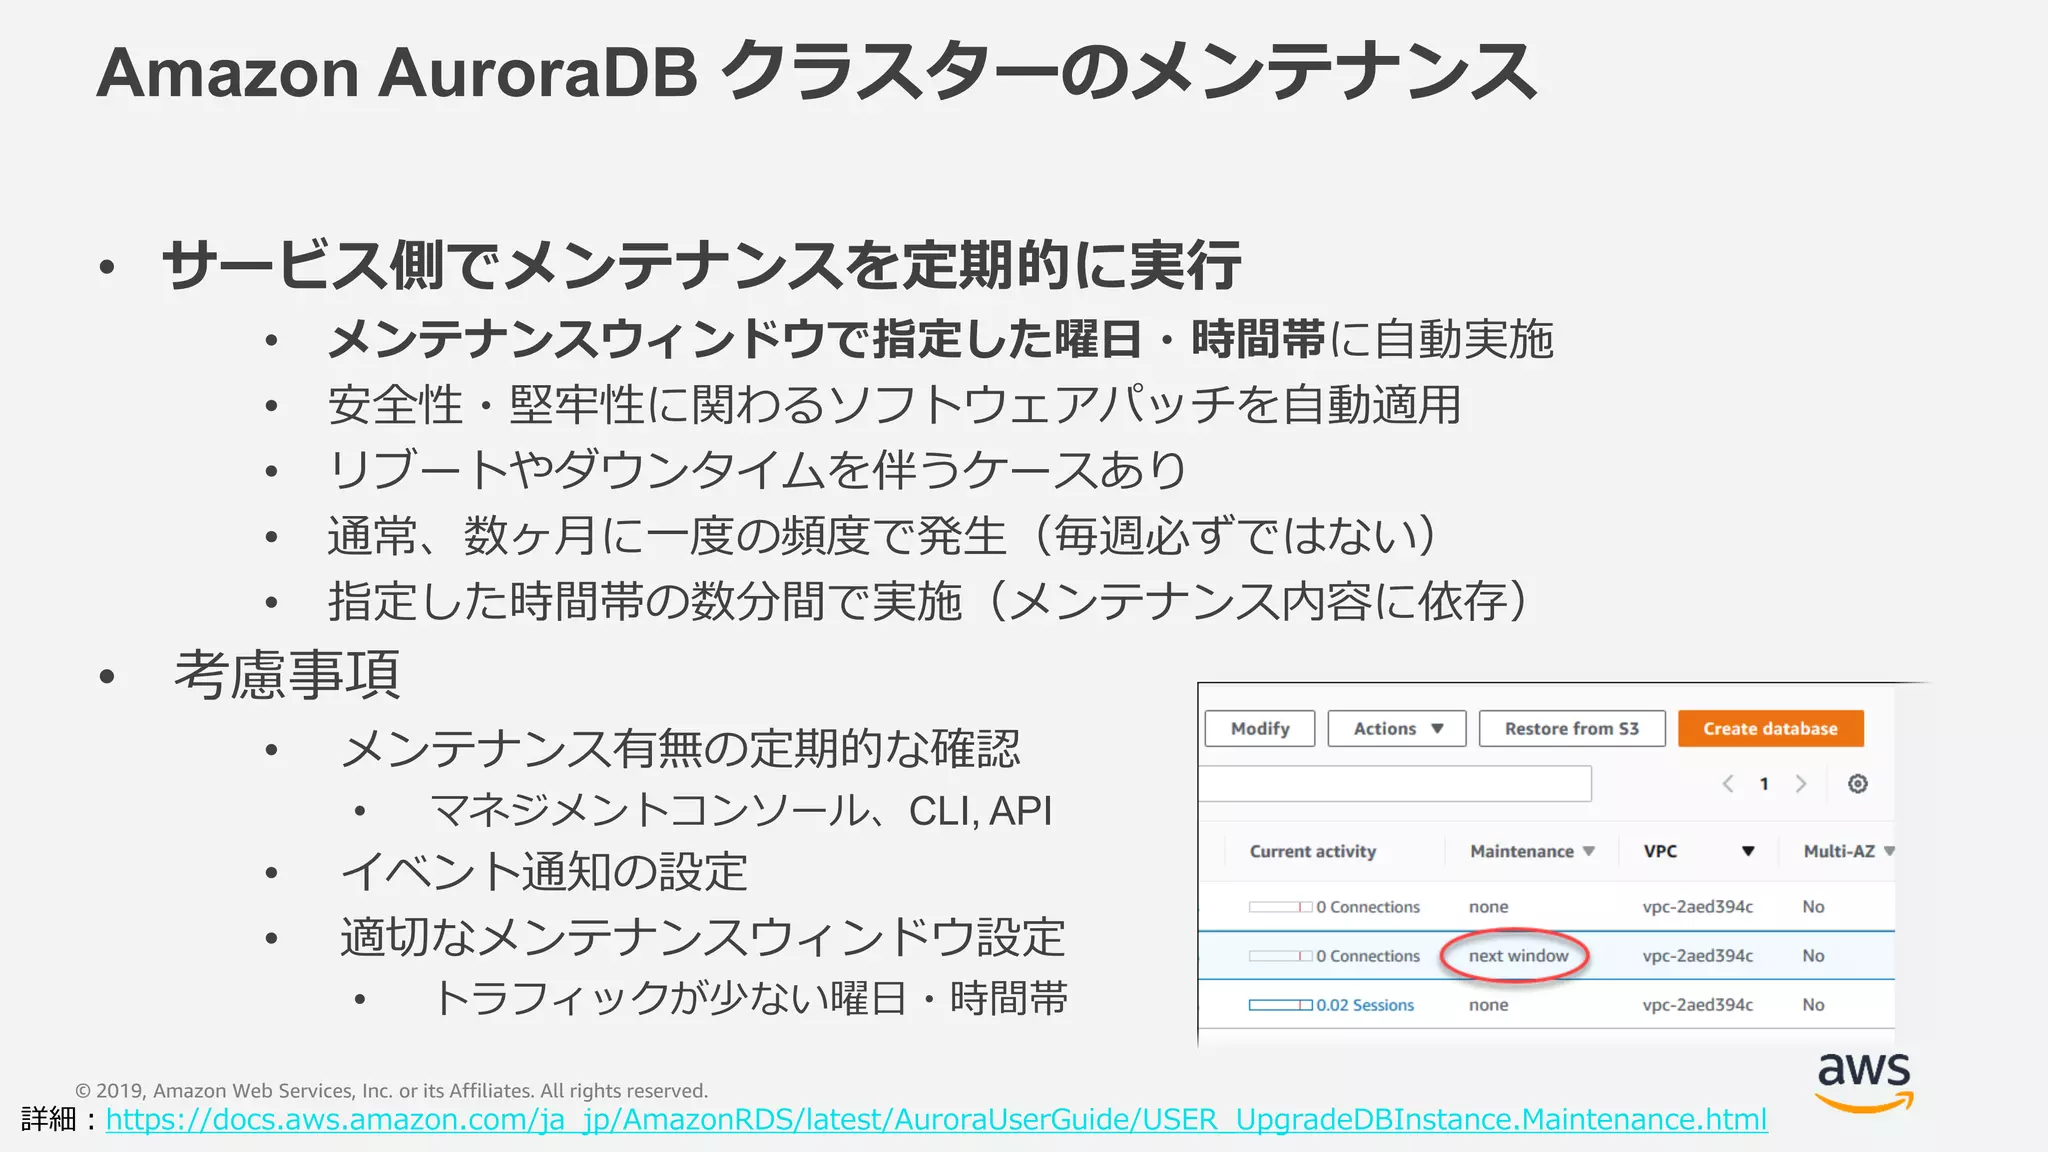This screenshot has width=2048, height=1152.
Task: Click the 'next window' maintenance cell
Action: pyautogui.click(x=1518, y=956)
